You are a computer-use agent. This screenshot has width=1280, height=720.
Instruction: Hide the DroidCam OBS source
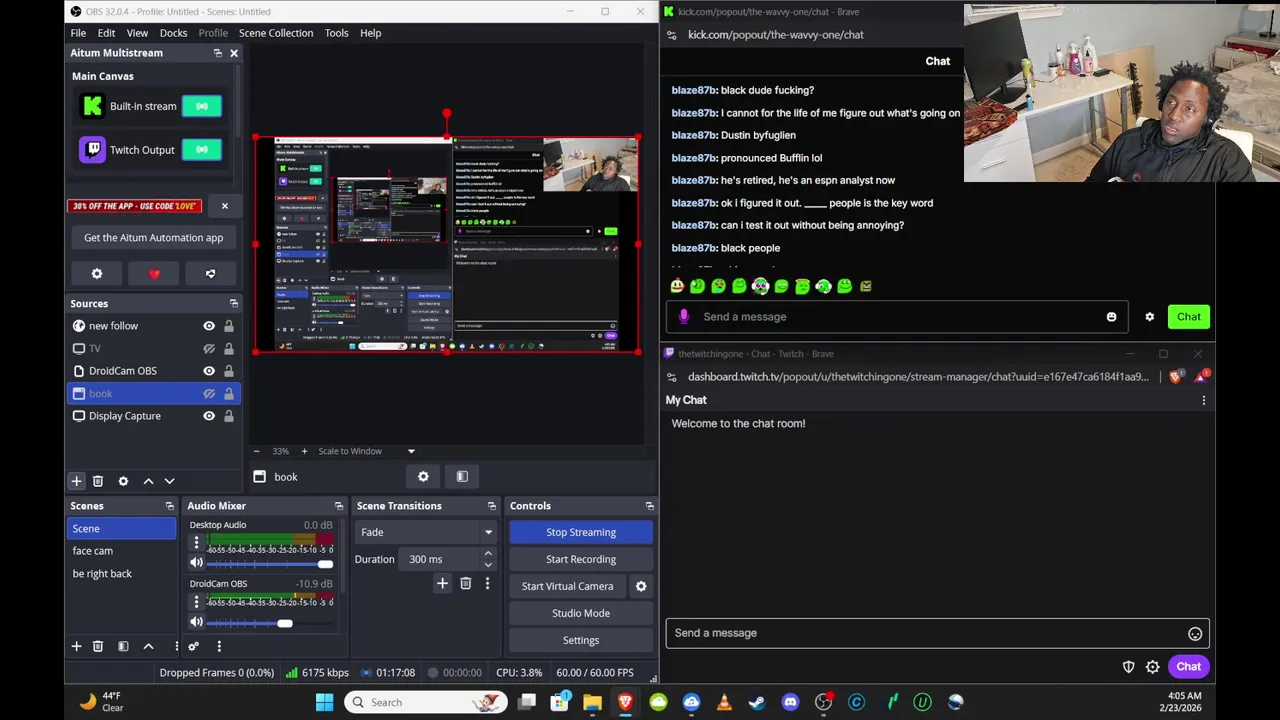coord(209,371)
